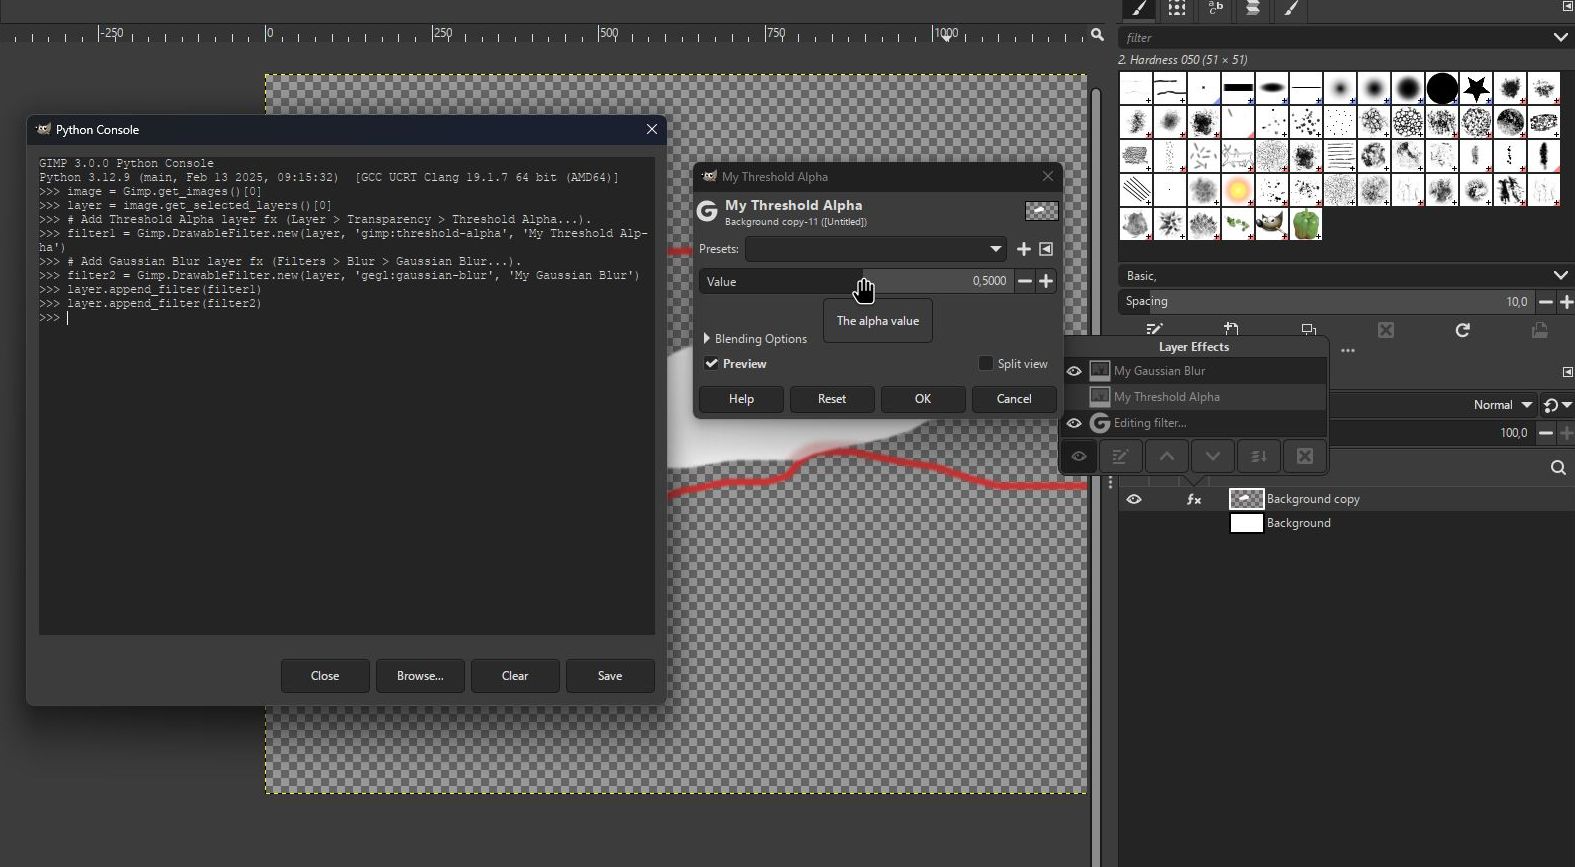Hide the My Gaussian Blur effect
Screen dimensions: 1575x867
(x=1074, y=371)
